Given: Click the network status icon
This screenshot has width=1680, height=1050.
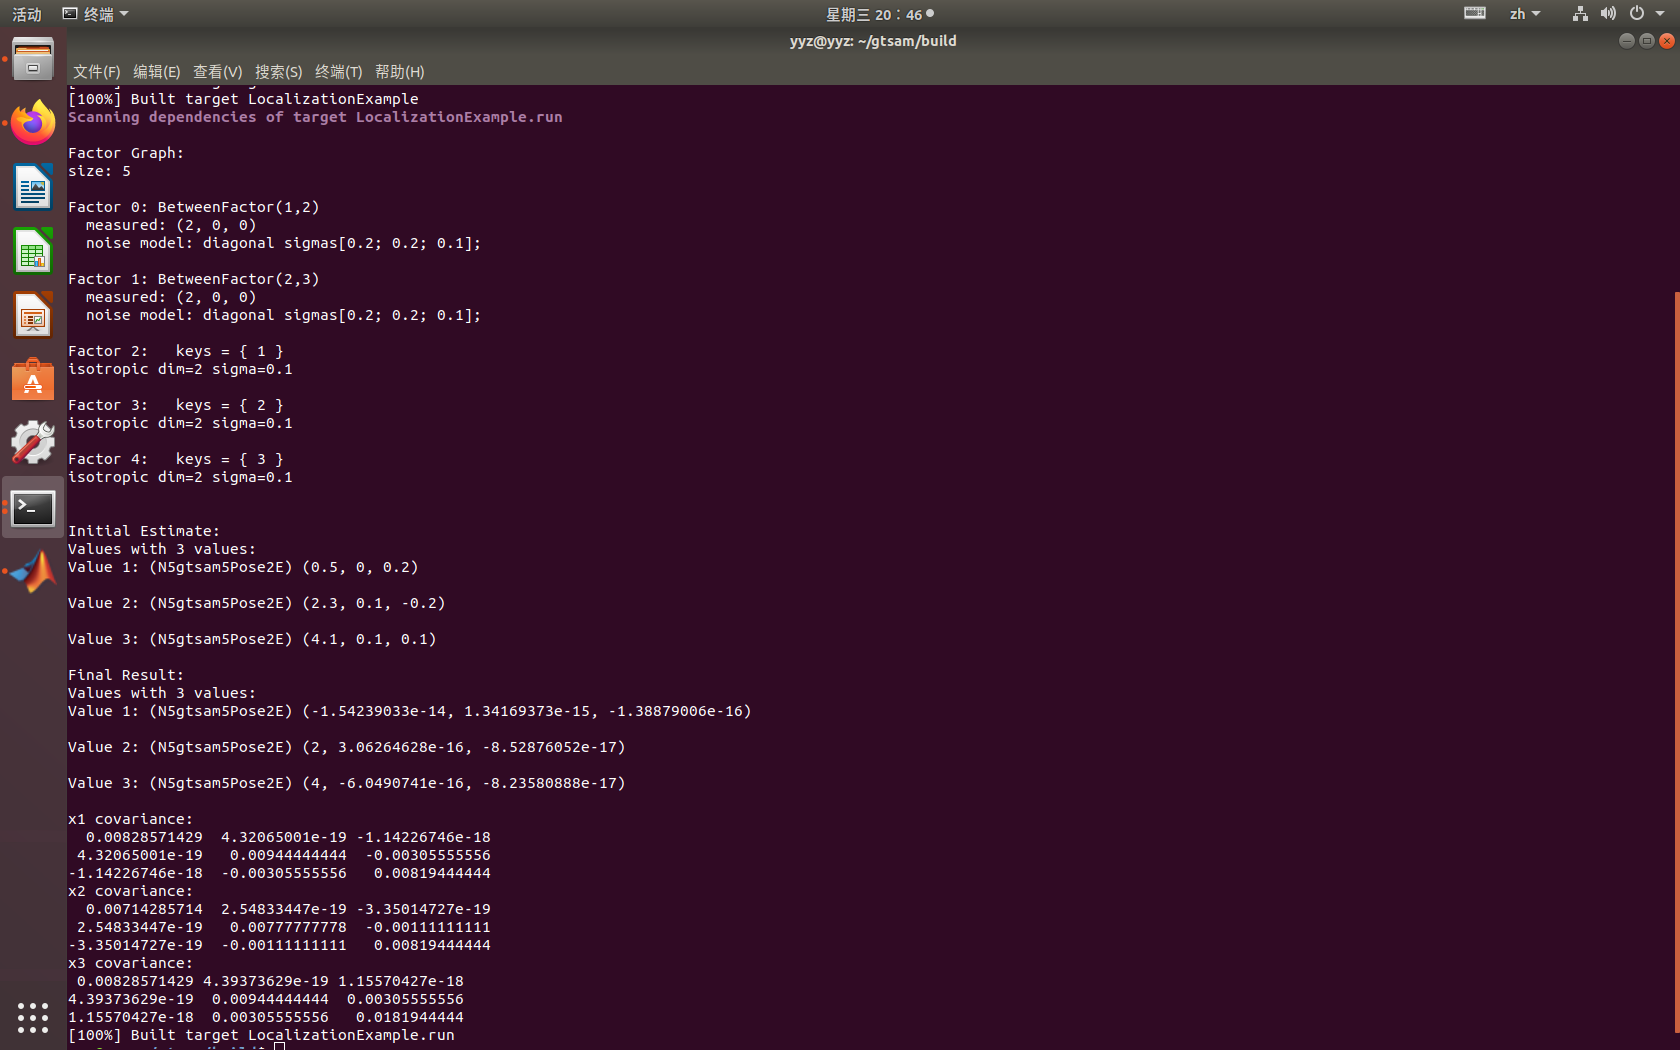Looking at the screenshot, I should tap(1579, 14).
